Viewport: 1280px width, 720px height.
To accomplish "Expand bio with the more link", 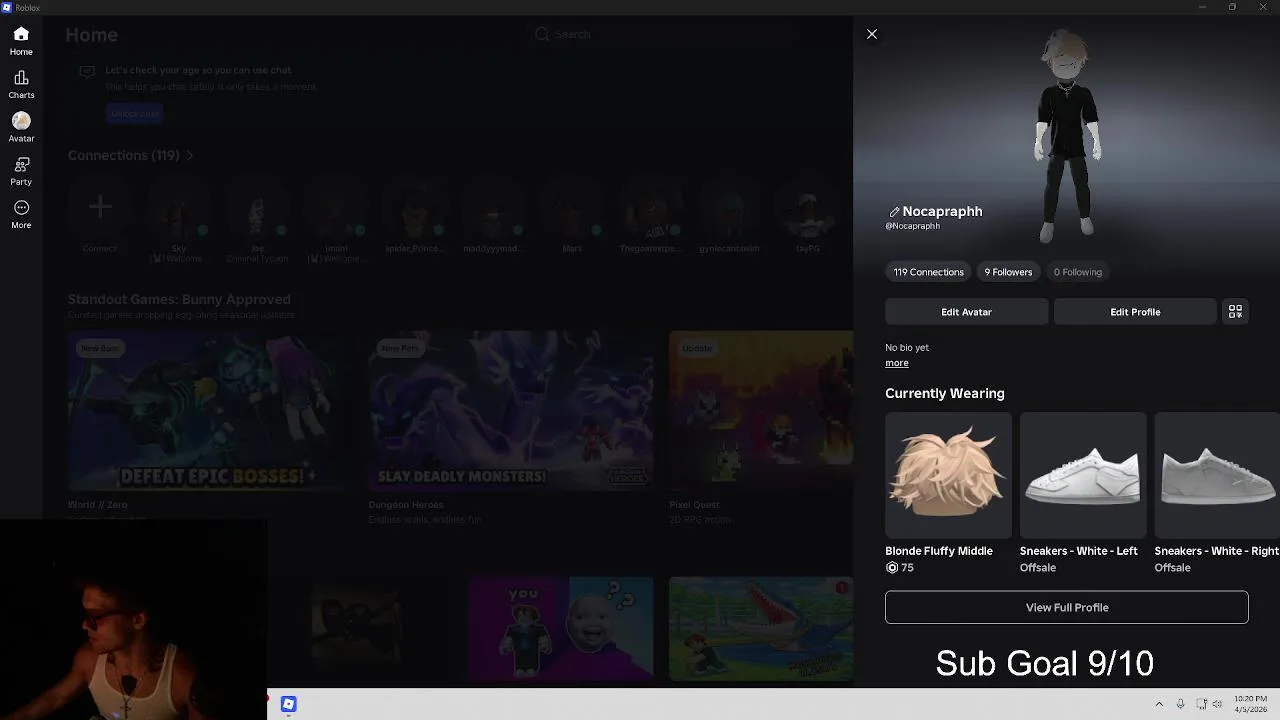I will pos(896,363).
